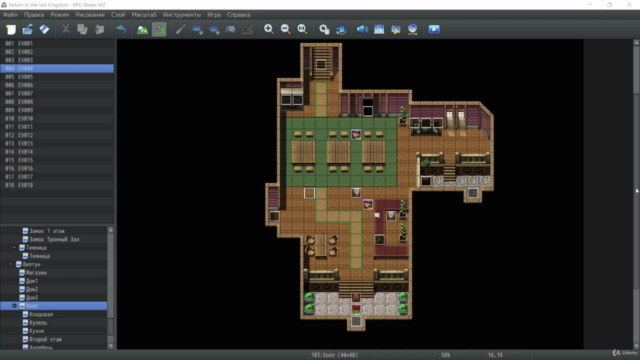
Task: Switch to Map editing mode icon
Action: pyautogui.click(x=142, y=29)
